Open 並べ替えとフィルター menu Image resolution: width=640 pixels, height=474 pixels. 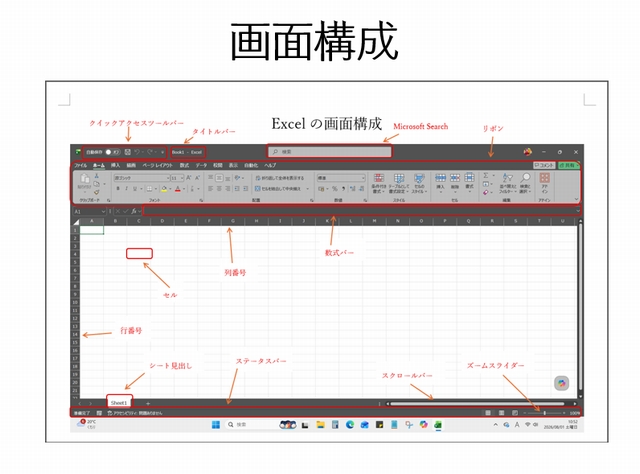tap(507, 183)
